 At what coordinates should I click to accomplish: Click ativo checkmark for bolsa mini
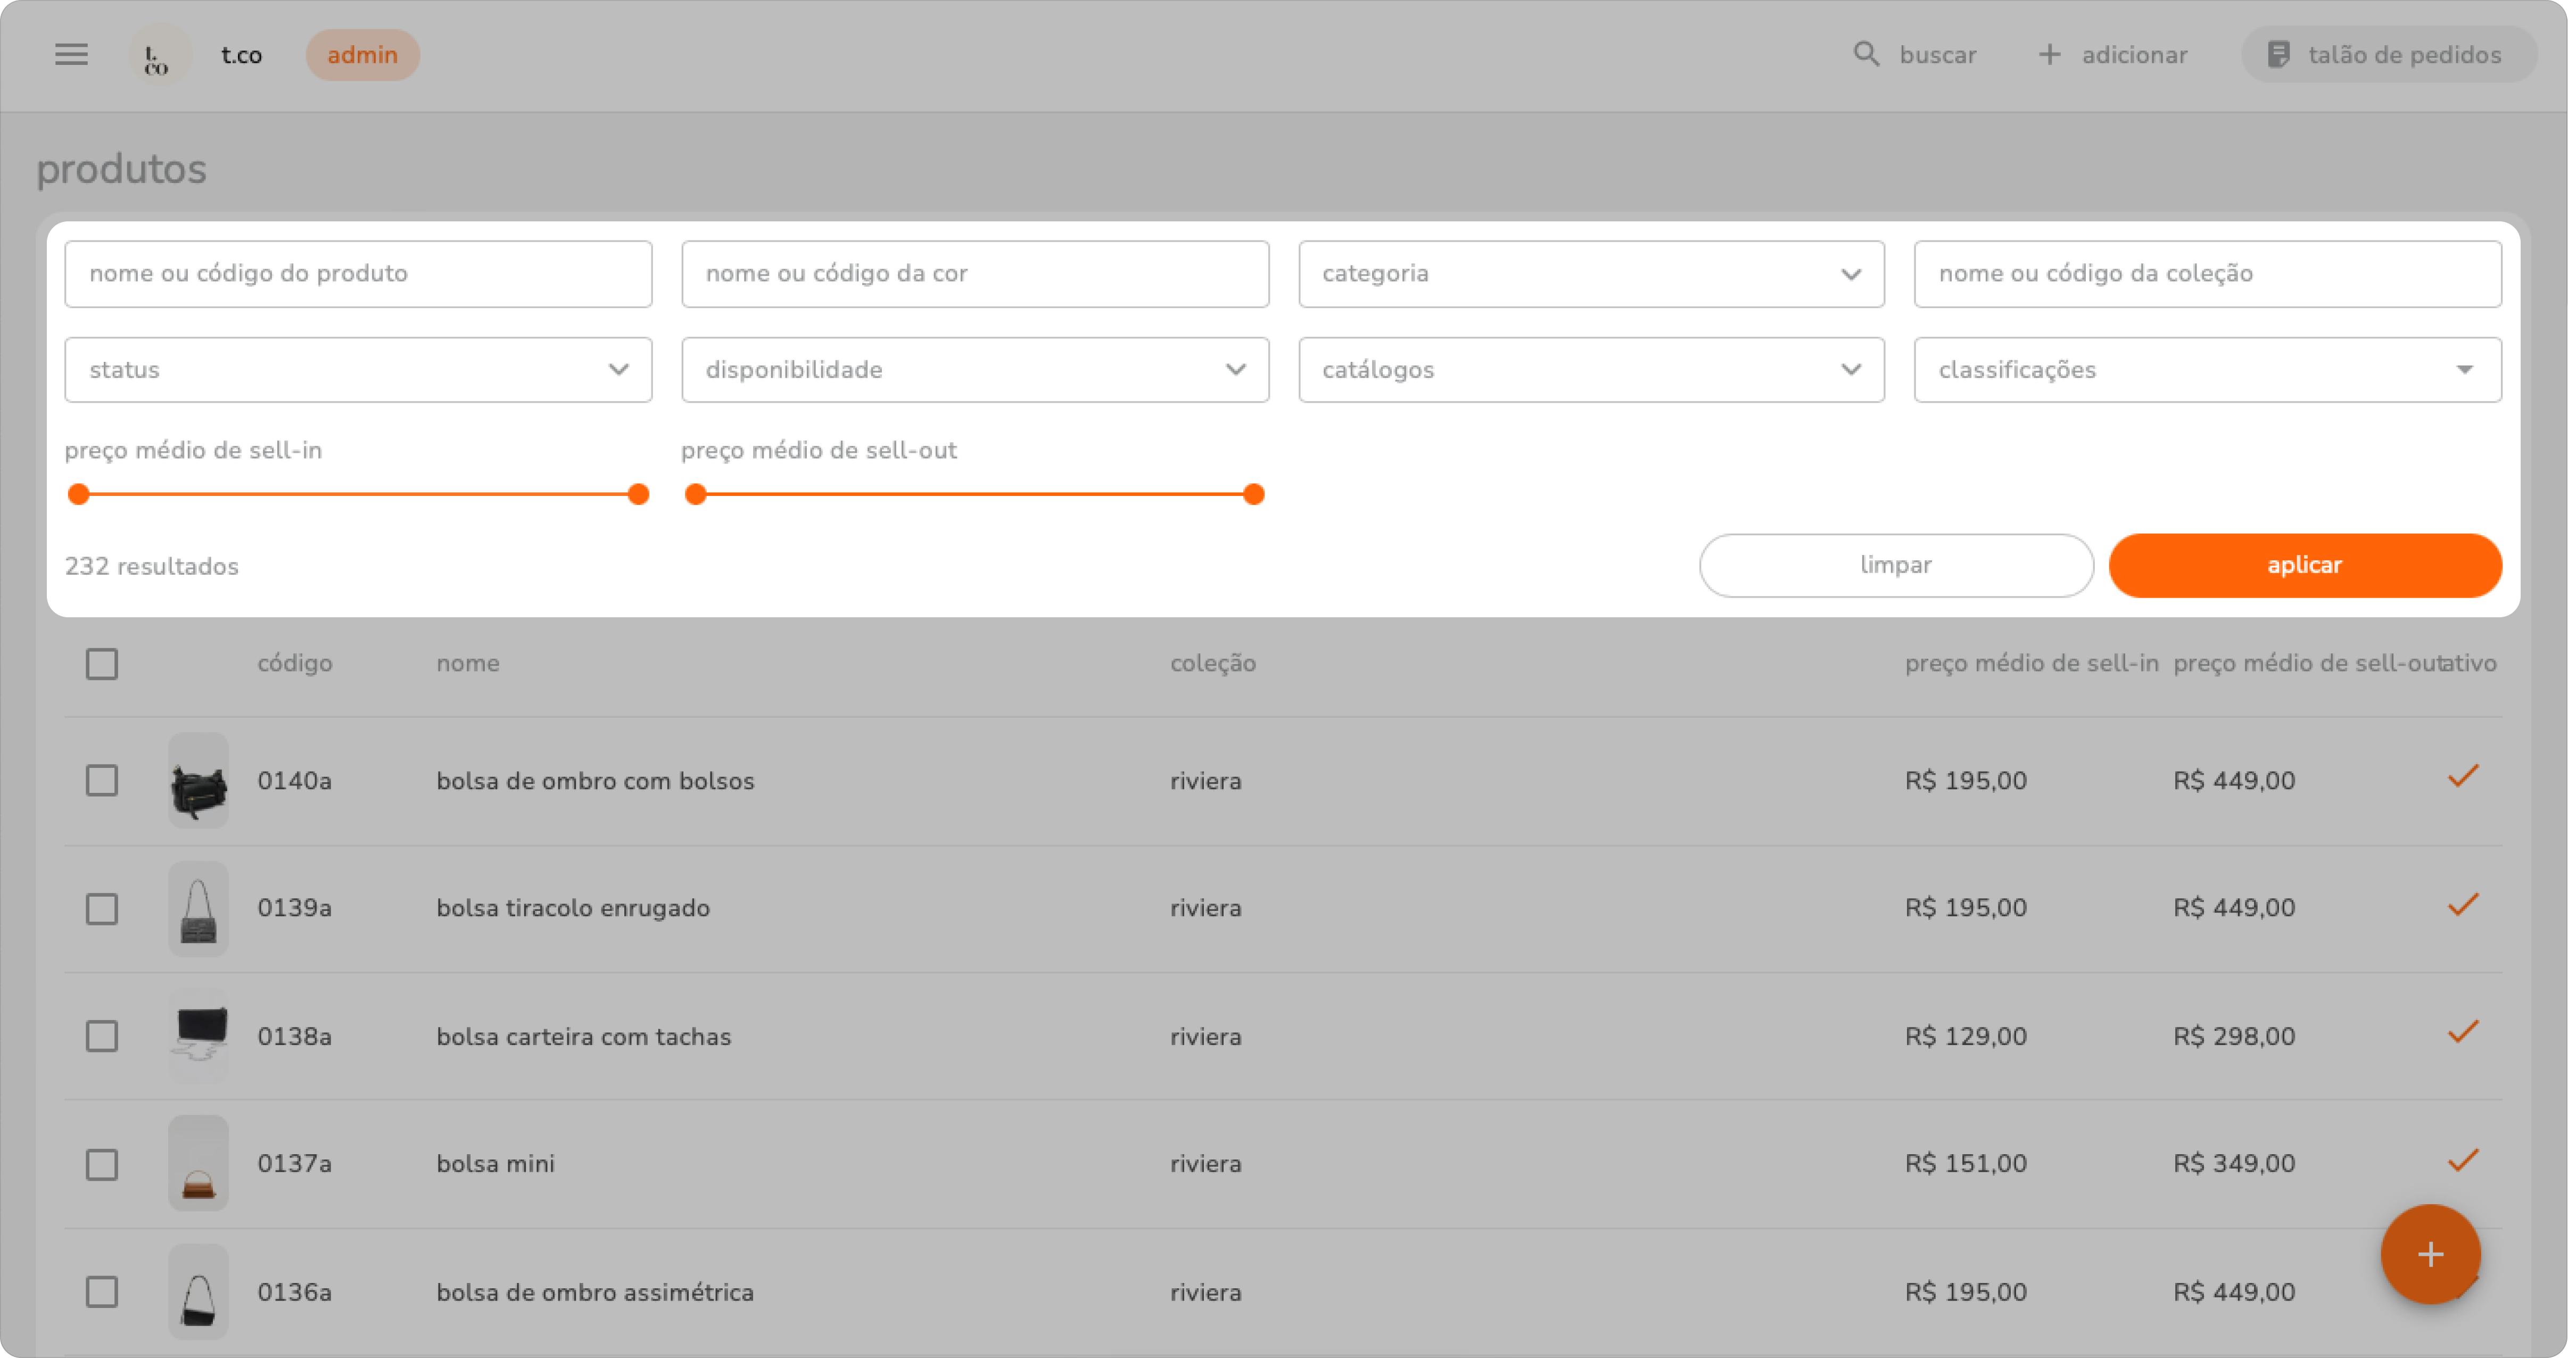point(2462,1161)
